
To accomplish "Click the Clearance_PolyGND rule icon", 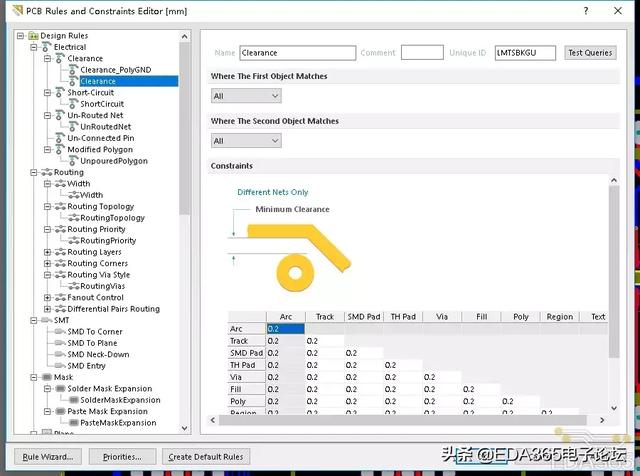I will 73,70.
